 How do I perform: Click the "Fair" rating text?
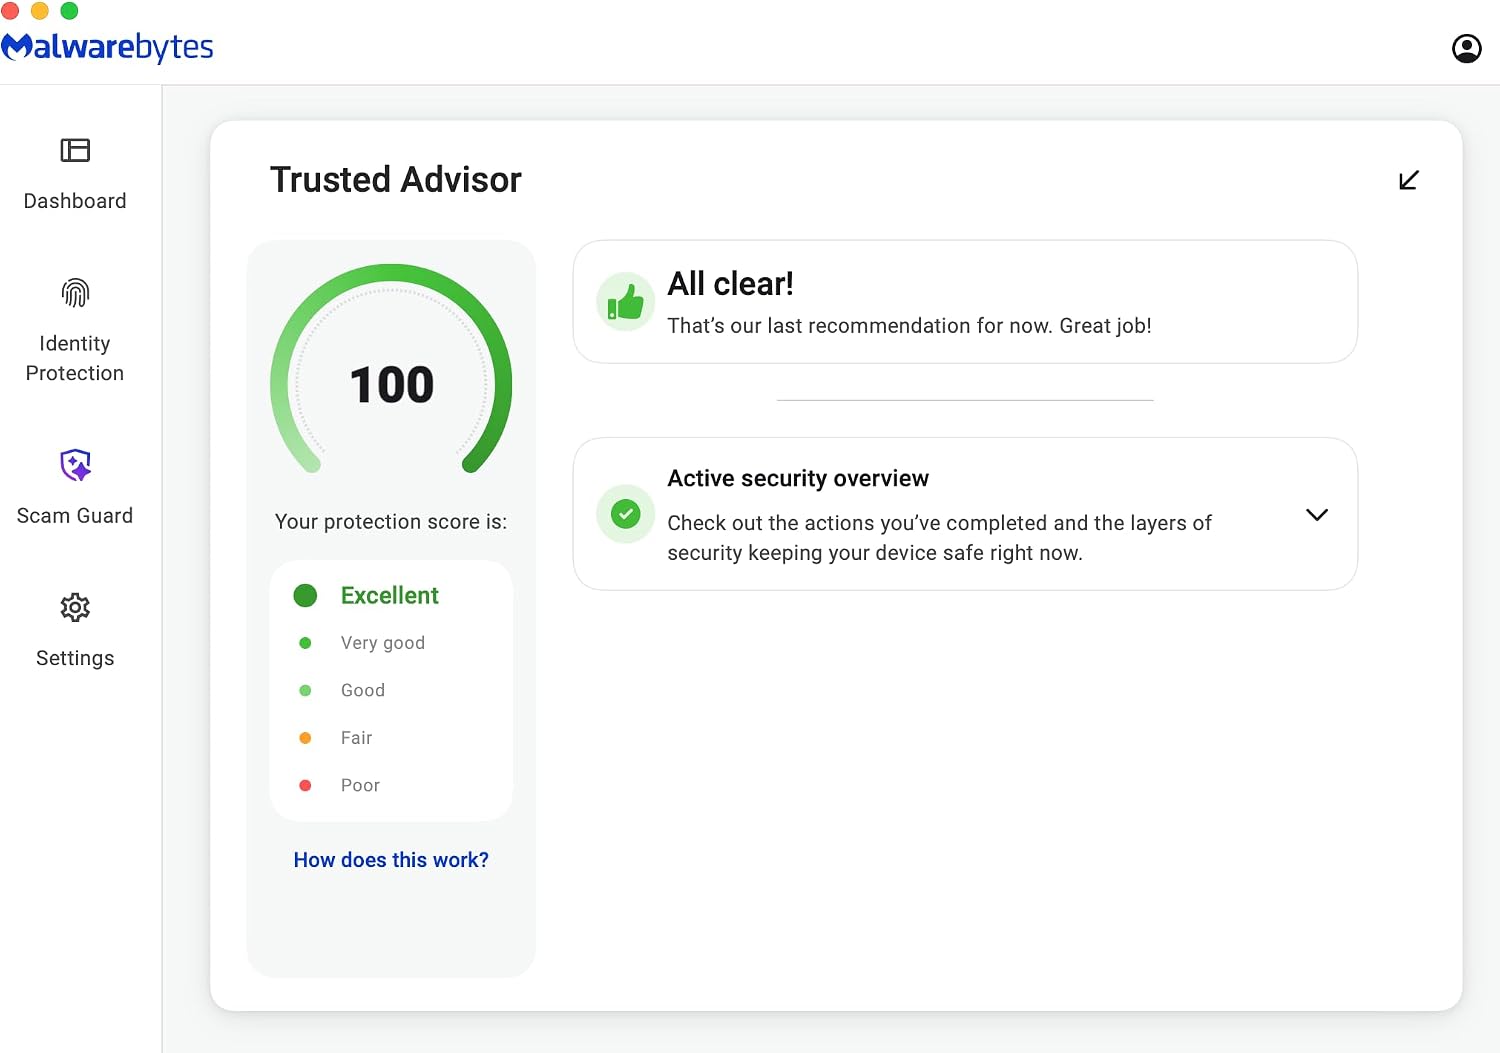pyautogui.click(x=356, y=738)
